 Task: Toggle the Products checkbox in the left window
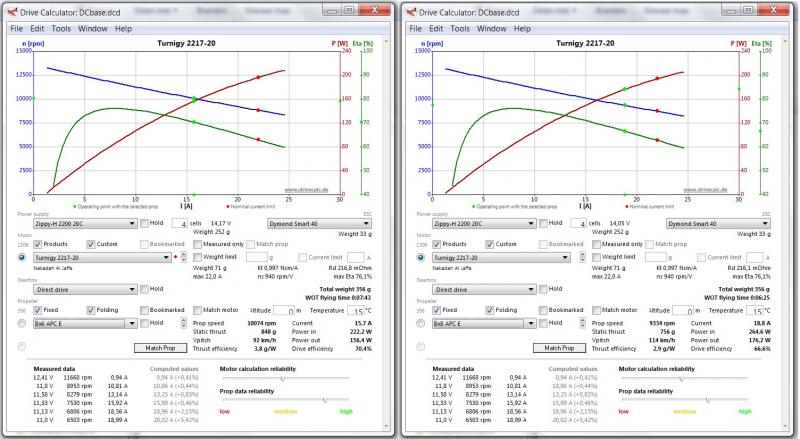38,245
